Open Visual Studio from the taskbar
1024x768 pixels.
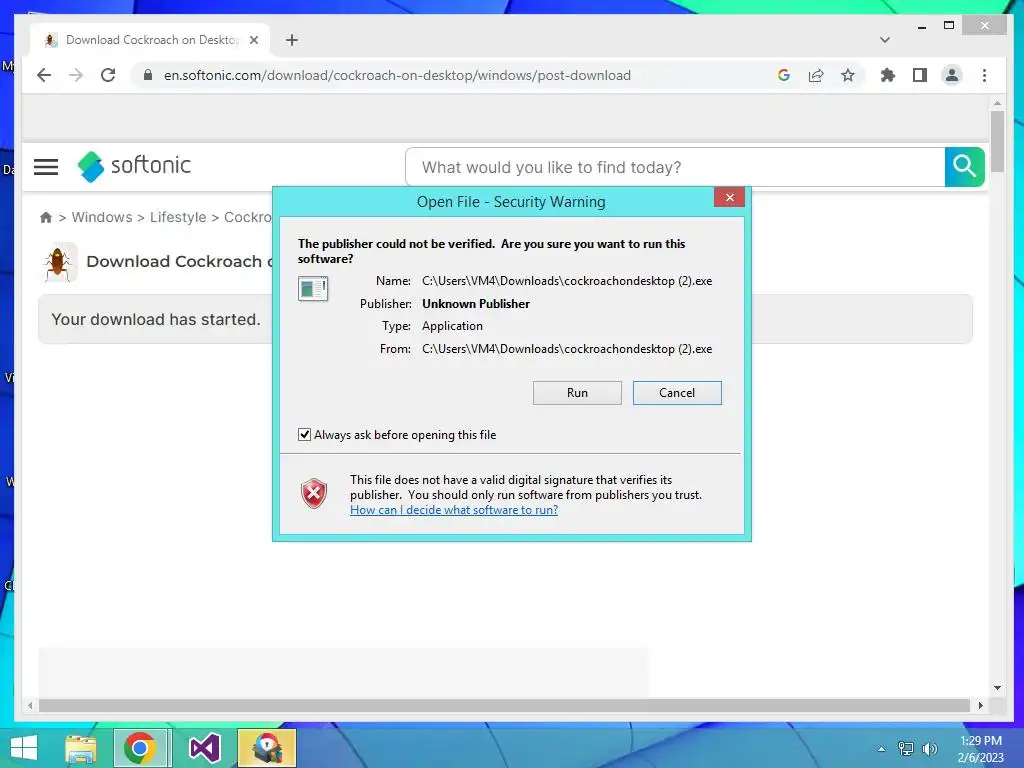tap(204, 748)
